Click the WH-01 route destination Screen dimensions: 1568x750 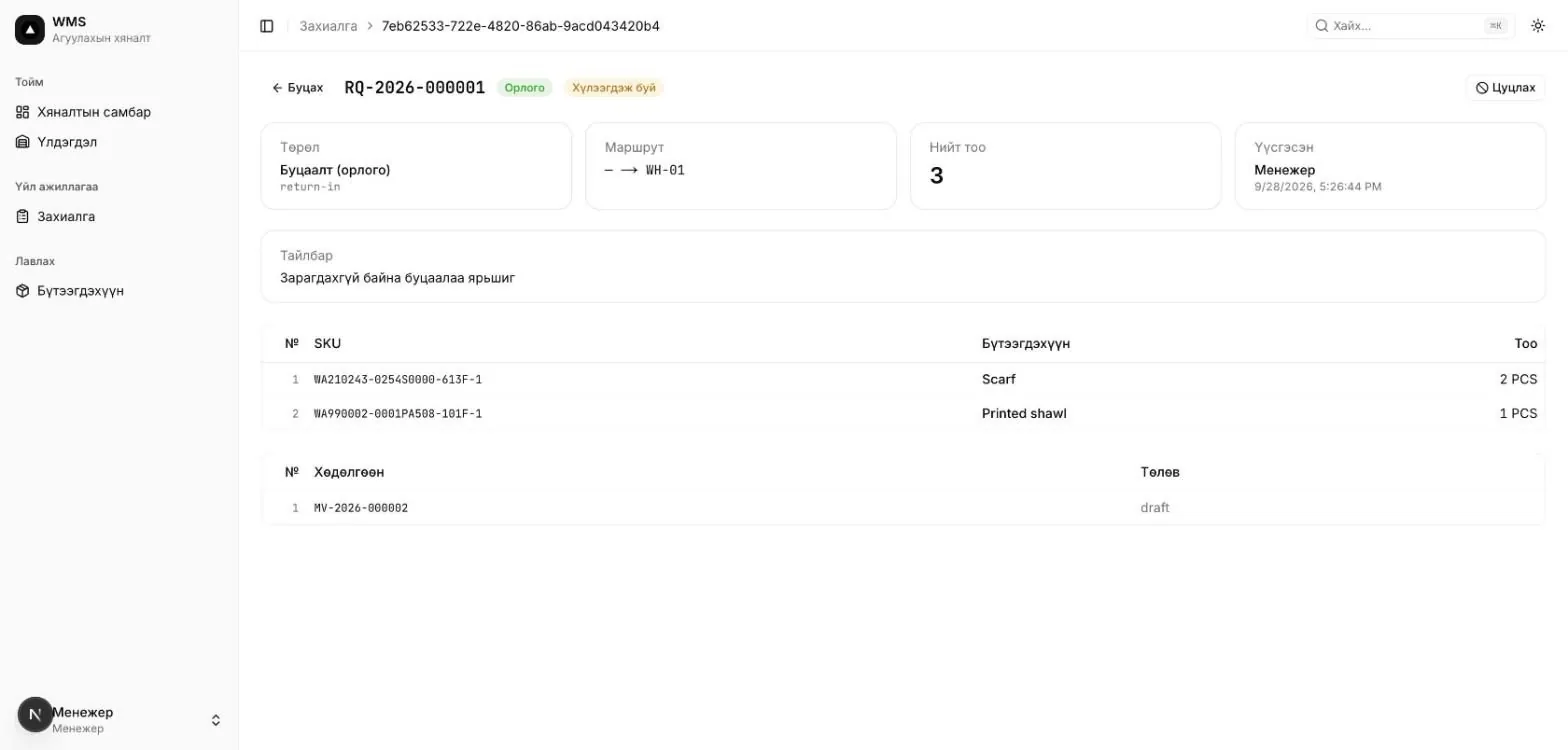pos(665,170)
